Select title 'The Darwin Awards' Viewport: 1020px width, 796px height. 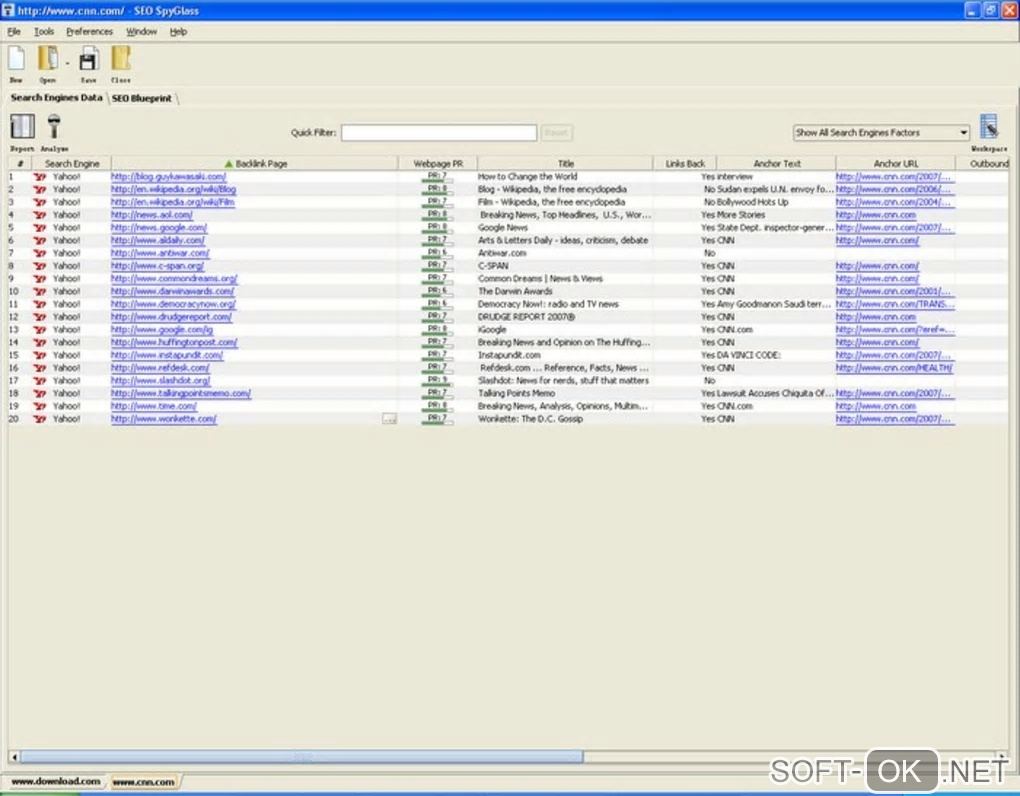pyautogui.click(x=515, y=291)
